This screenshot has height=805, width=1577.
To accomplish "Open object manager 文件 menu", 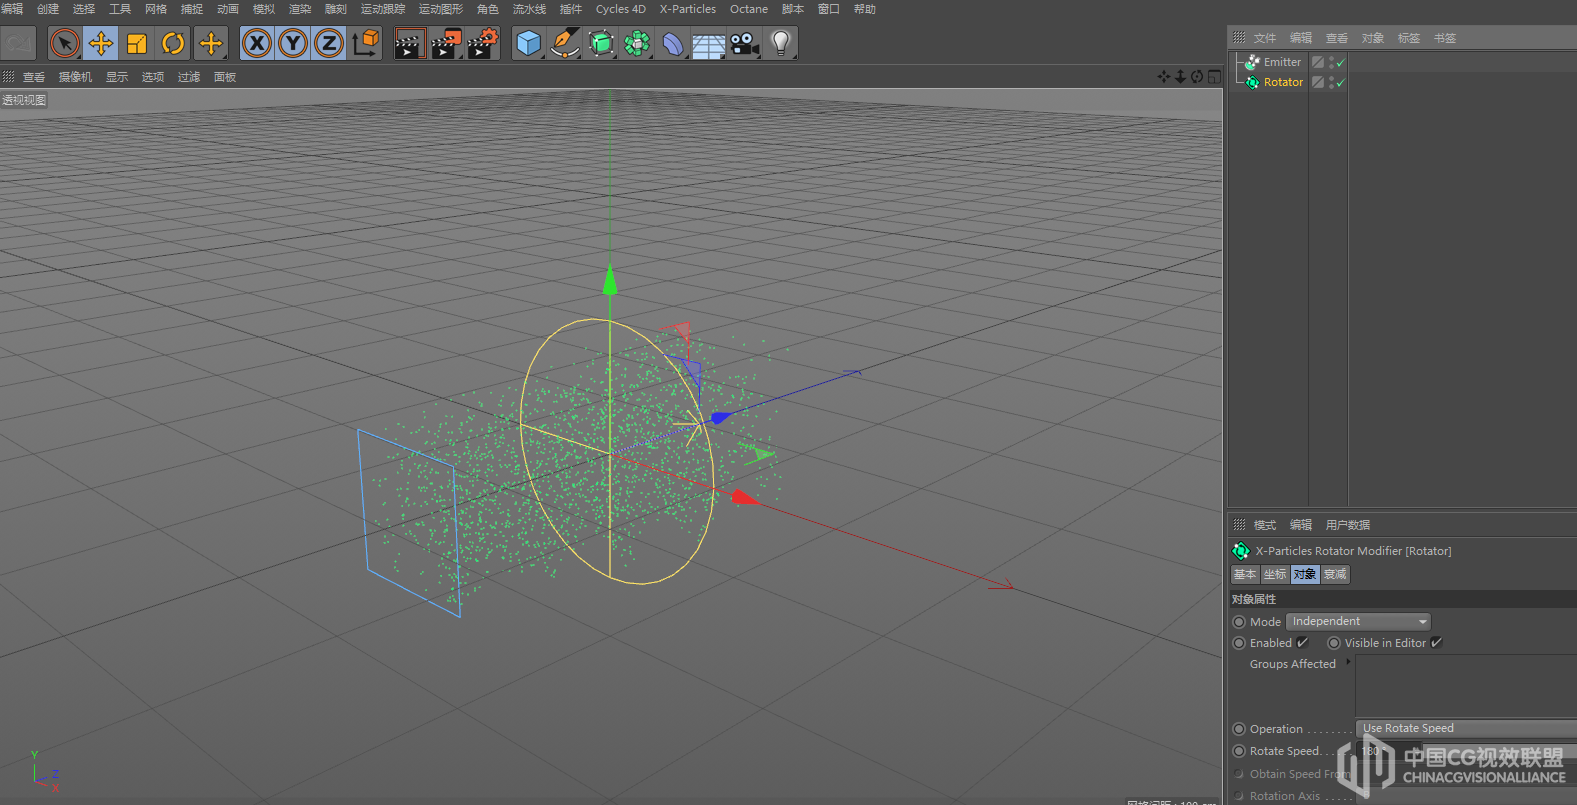I will tap(1265, 38).
